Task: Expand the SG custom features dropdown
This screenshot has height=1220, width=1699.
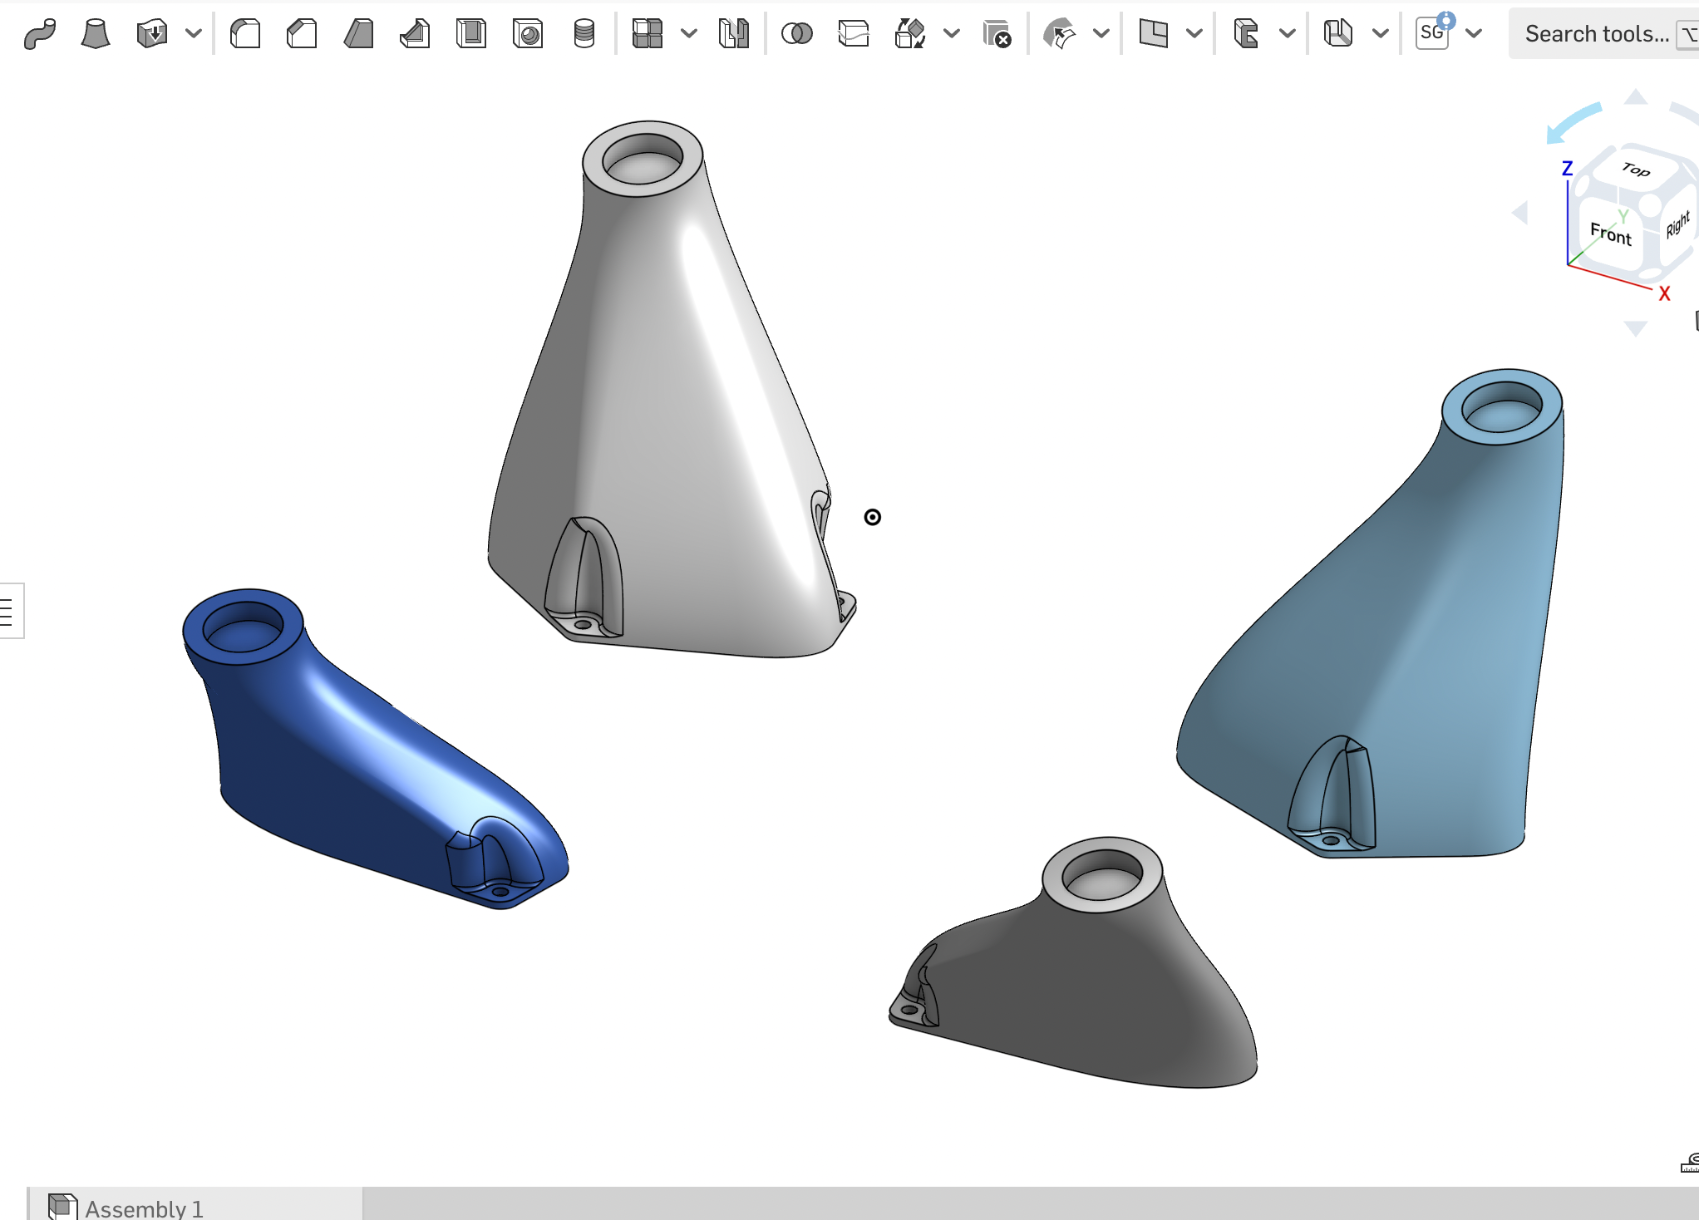Action: (x=1473, y=34)
